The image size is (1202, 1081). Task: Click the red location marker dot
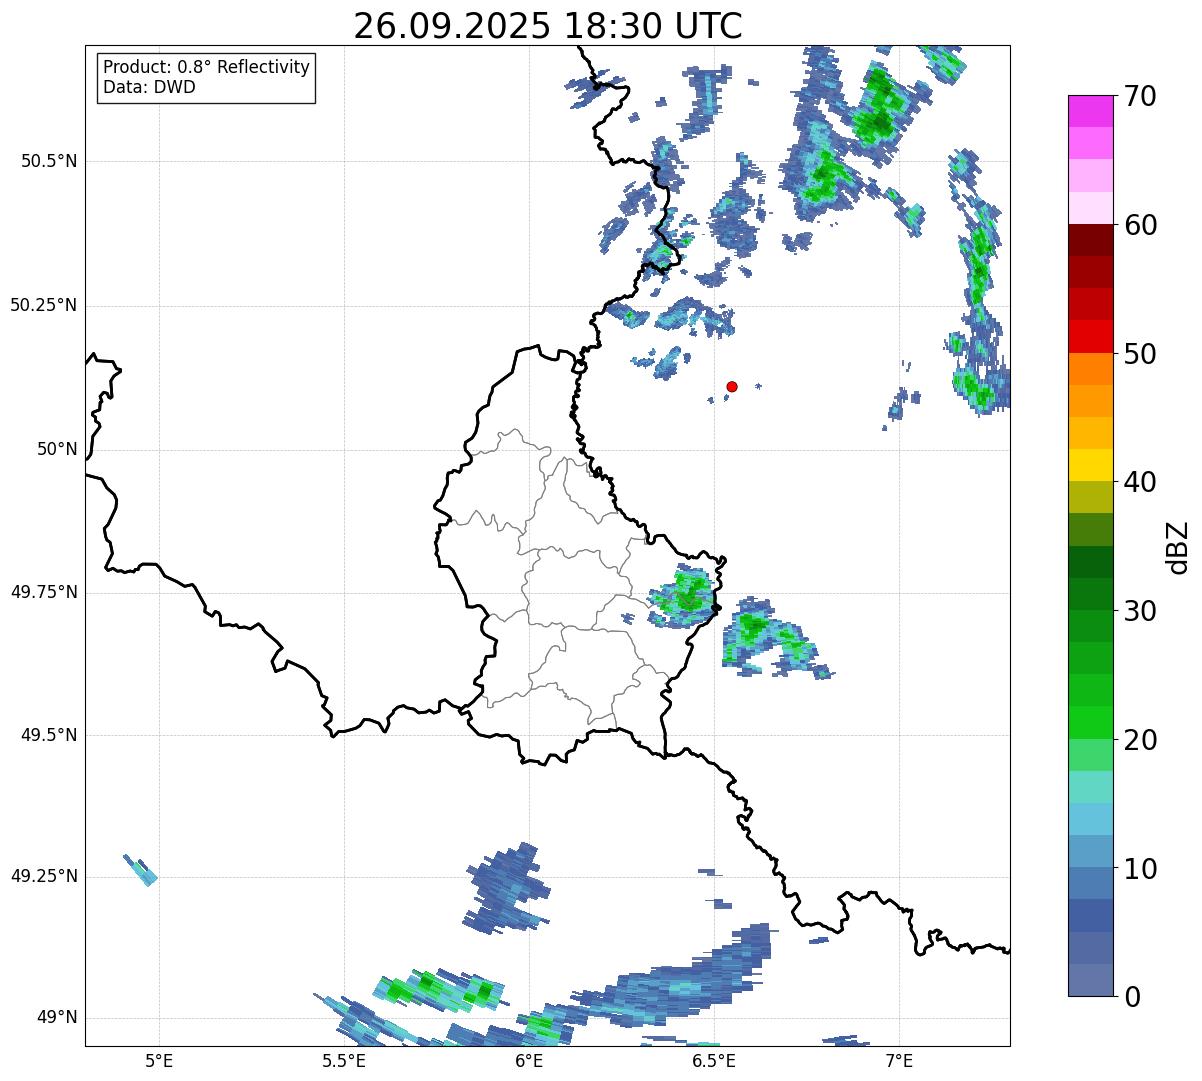[x=732, y=386]
